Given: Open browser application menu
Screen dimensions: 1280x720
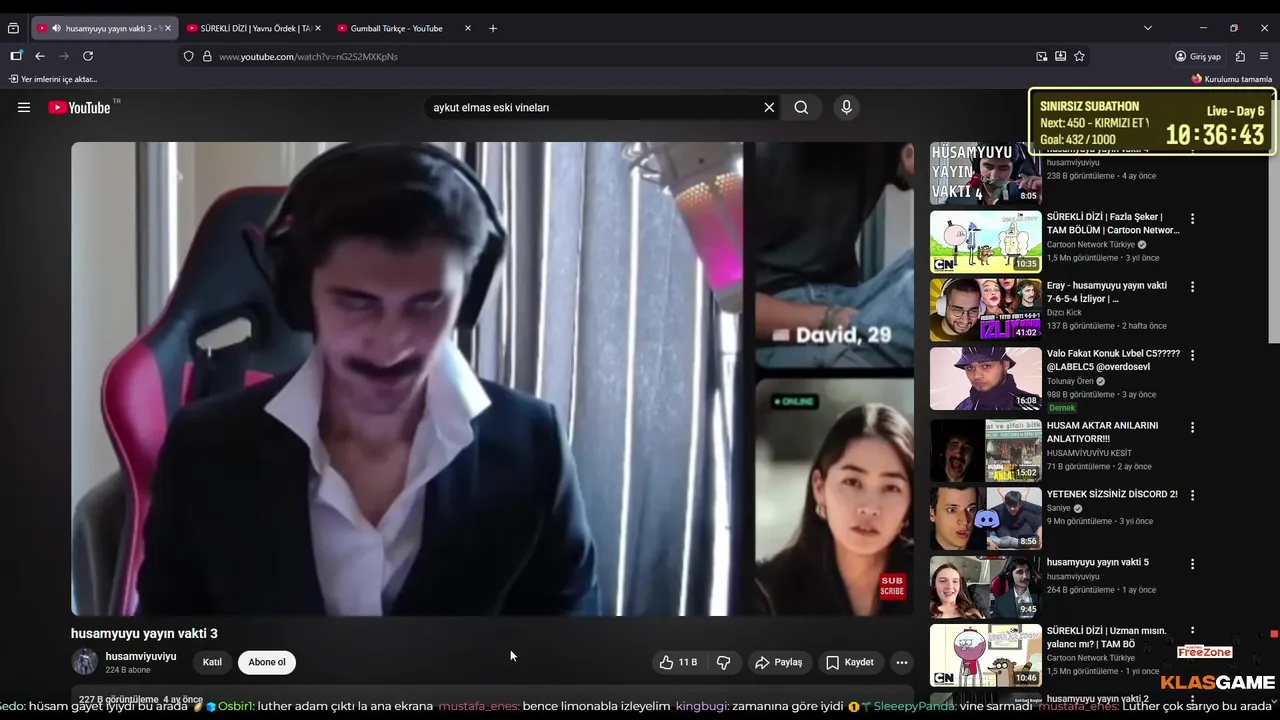Looking at the screenshot, I should click(1265, 56).
